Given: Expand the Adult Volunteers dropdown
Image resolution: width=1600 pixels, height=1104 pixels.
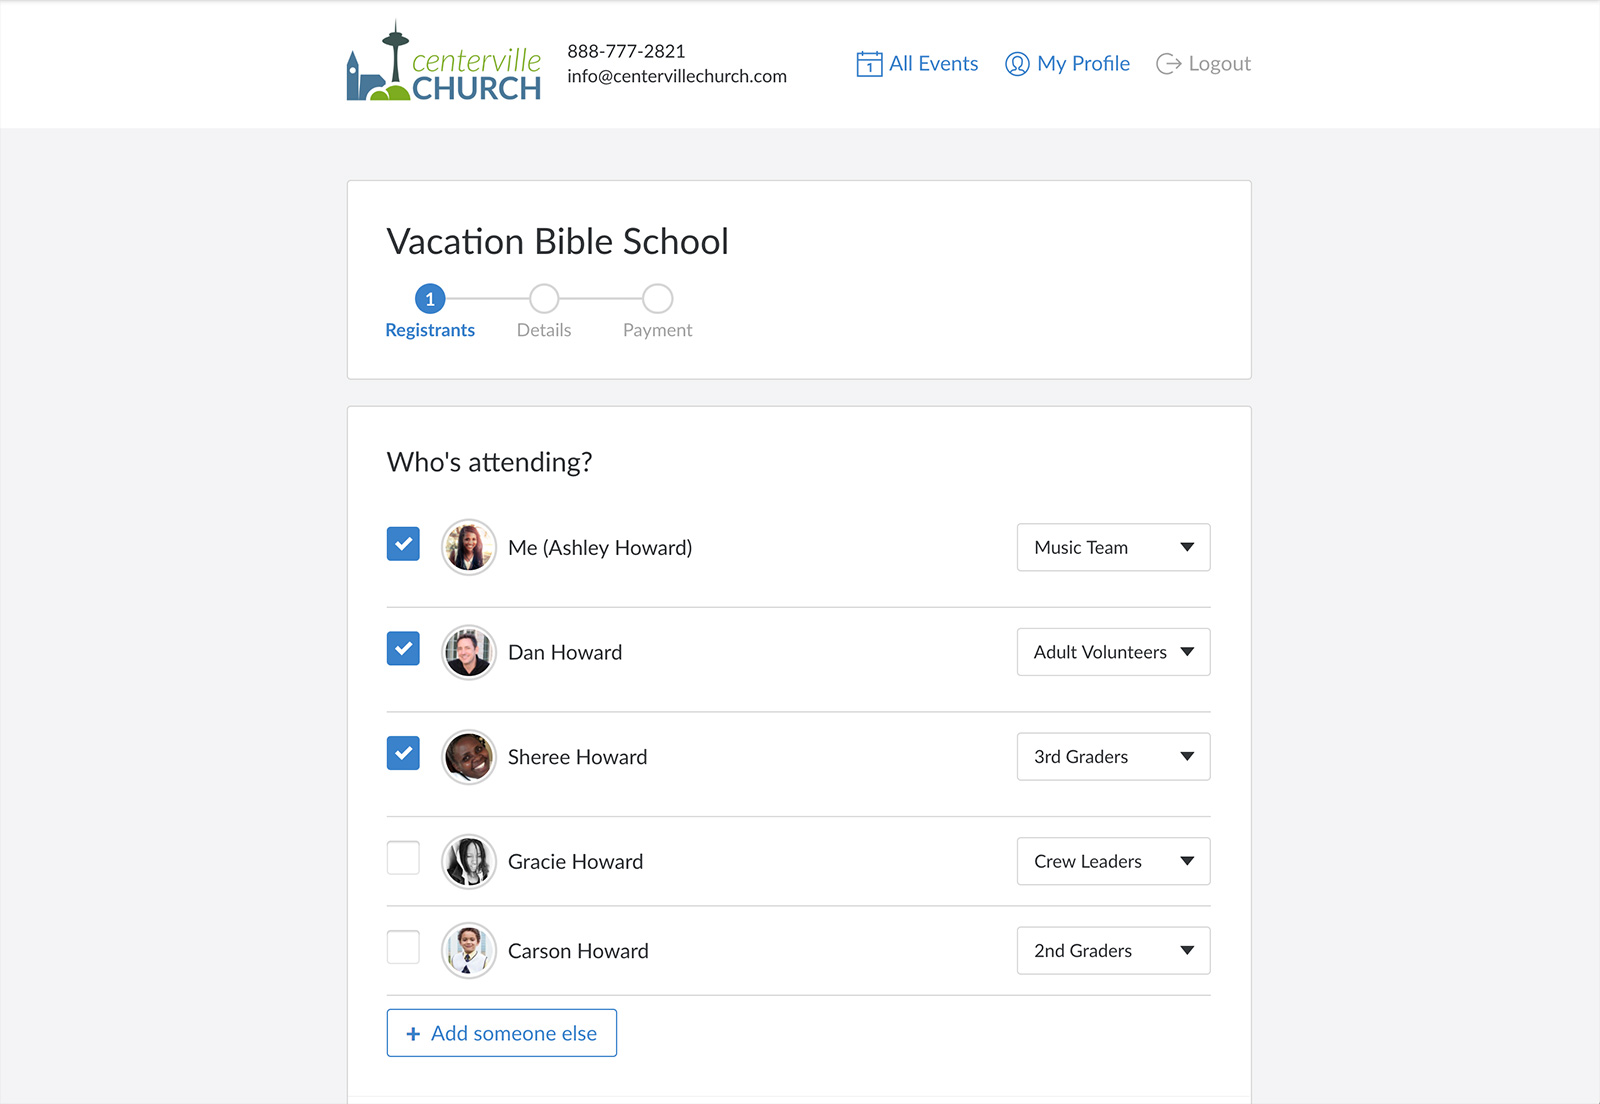Looking at the screenshot, I should 1113,652.
